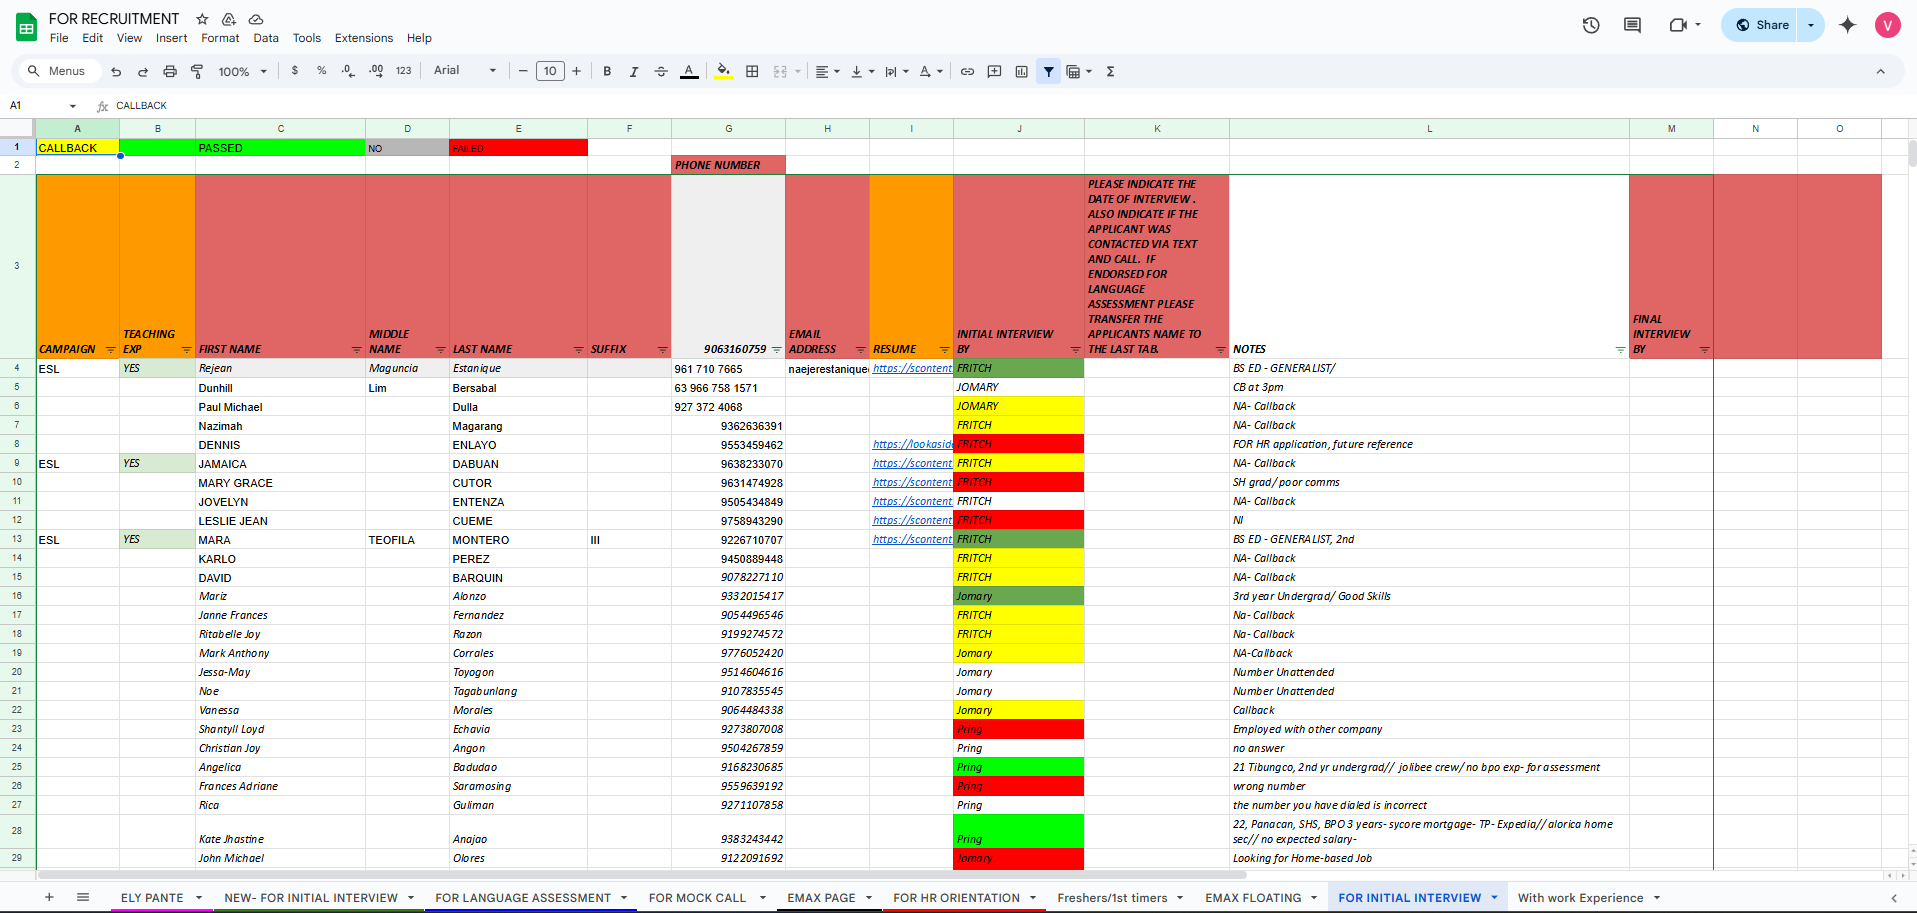Open the Arial font dropdown
This screenshot has height=913, width=1917.
465,71
